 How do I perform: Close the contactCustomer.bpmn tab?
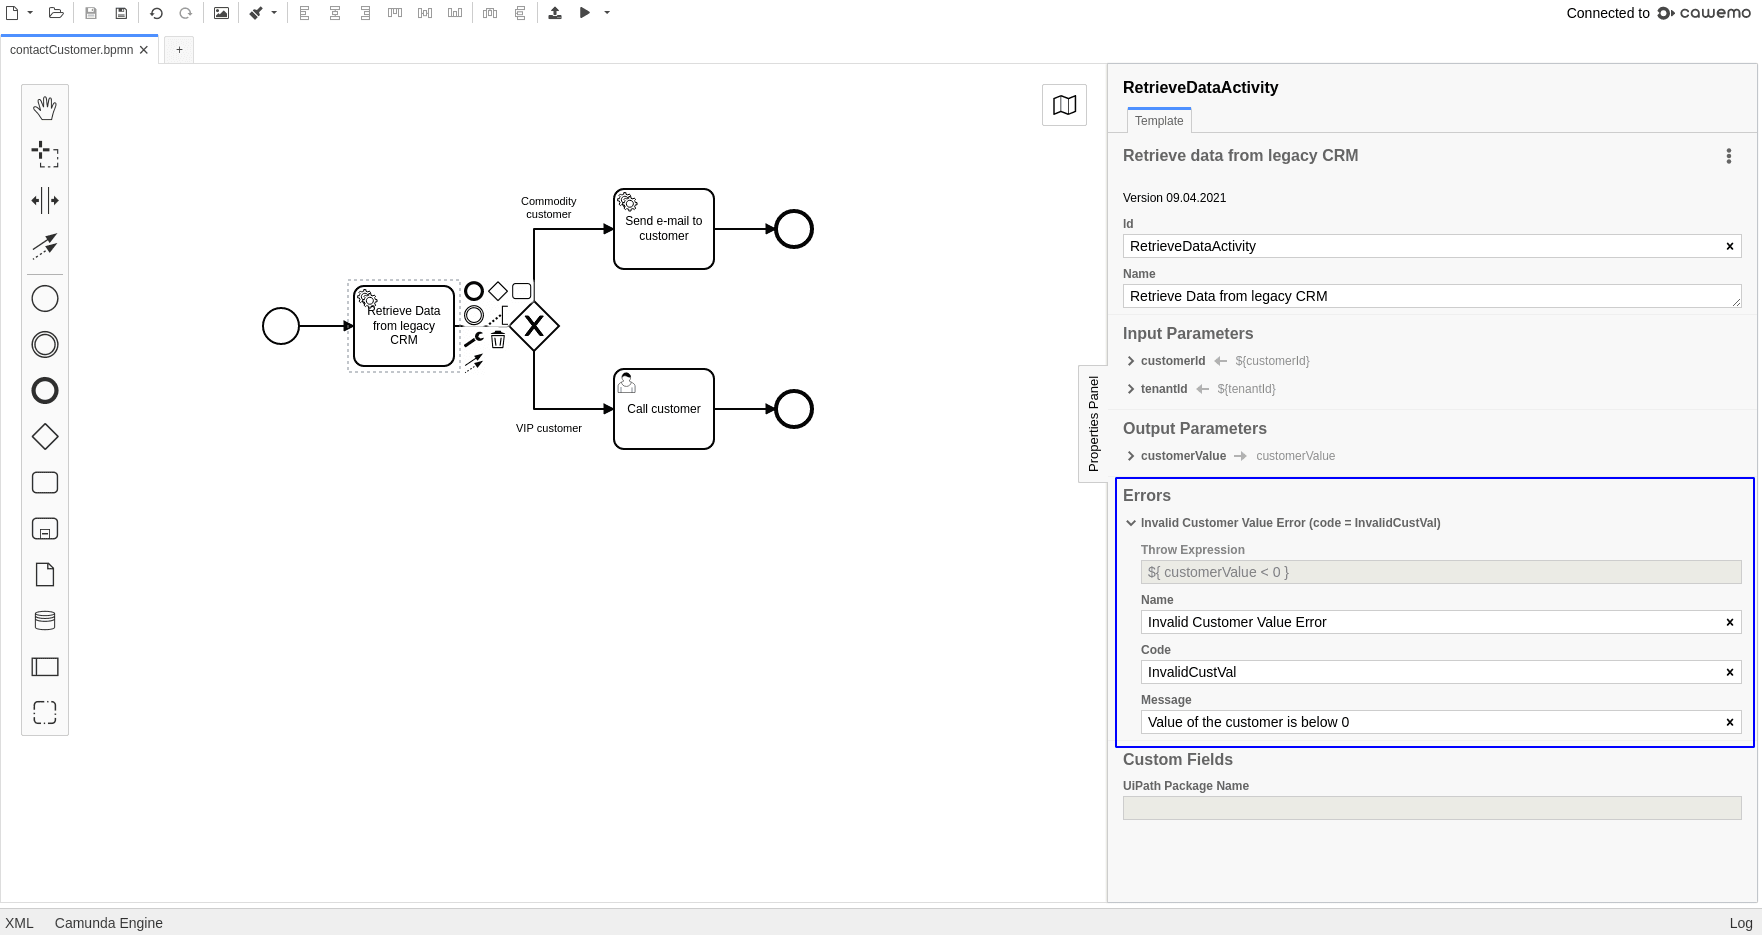coord(144,50)
